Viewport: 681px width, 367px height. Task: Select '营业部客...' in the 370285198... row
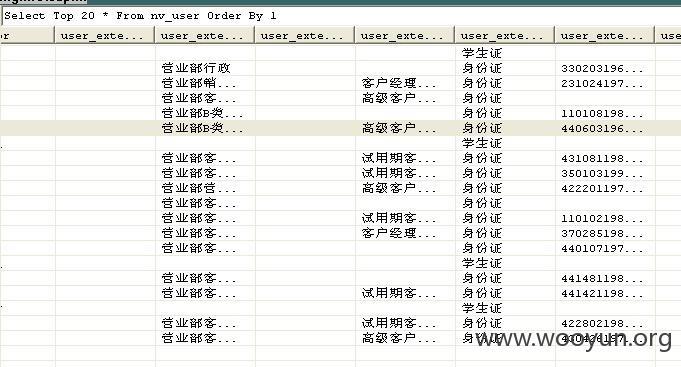click(198, 234)
